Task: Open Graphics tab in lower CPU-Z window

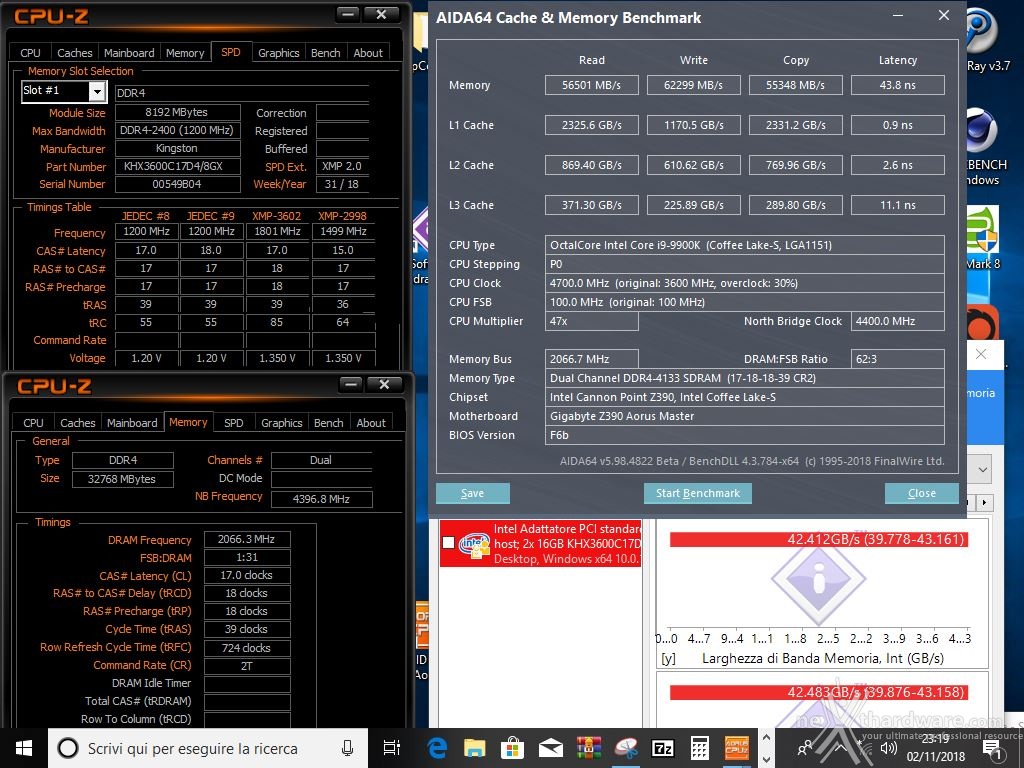Action: coord(281,423)
